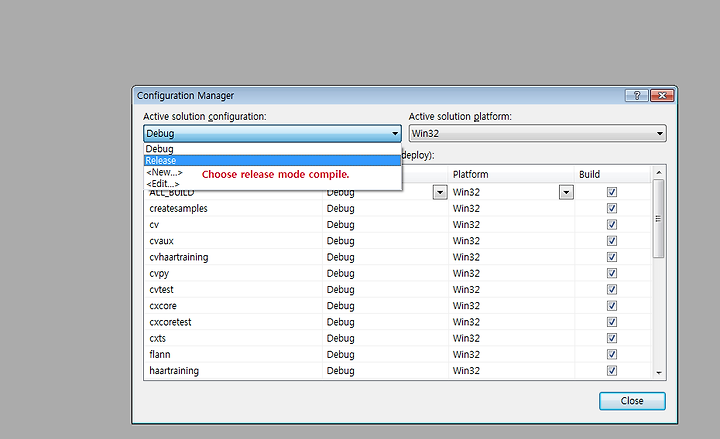The width and height of the screenshot is (720, 439).
Task: Click scroll down arrow of project list
Action: coord(658,373)
